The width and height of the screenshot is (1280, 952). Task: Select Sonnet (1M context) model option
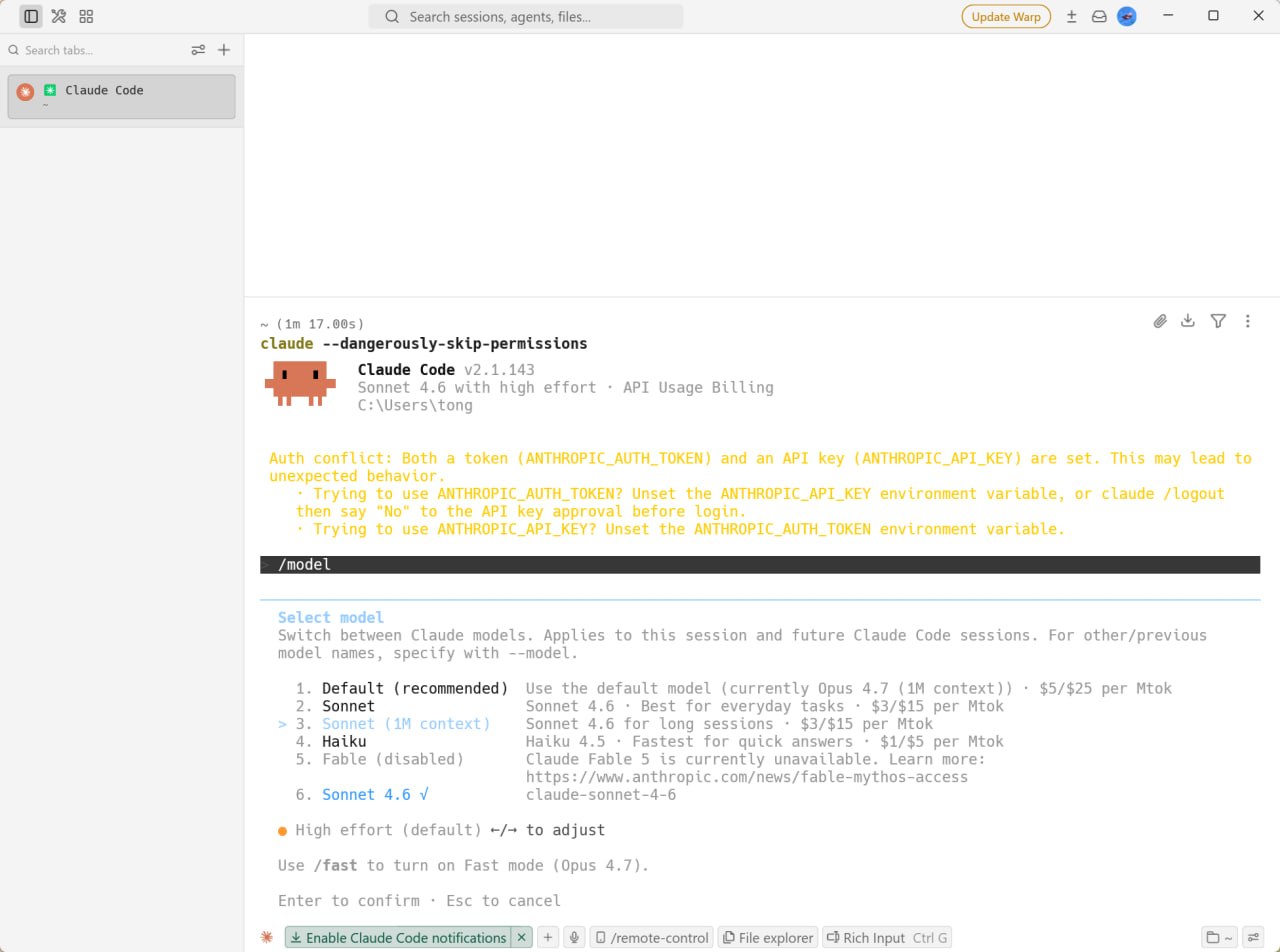[x=406, y=724]
